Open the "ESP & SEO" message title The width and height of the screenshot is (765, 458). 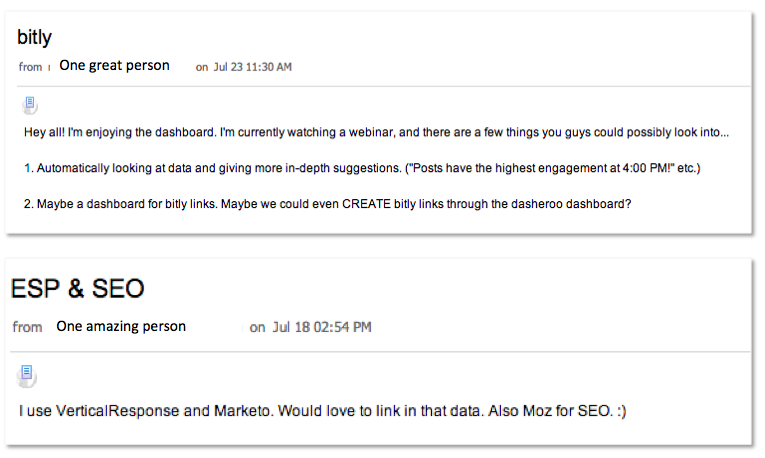77,289
